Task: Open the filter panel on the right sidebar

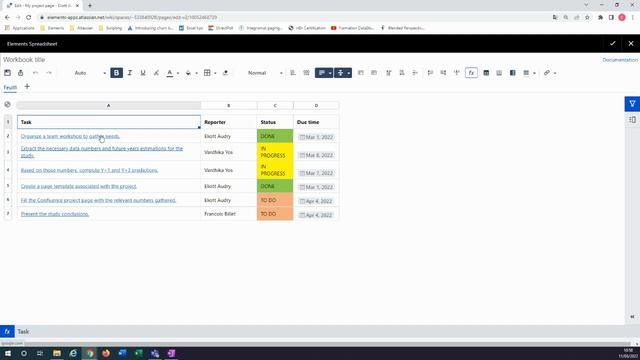Action: [x=632, y=104]
